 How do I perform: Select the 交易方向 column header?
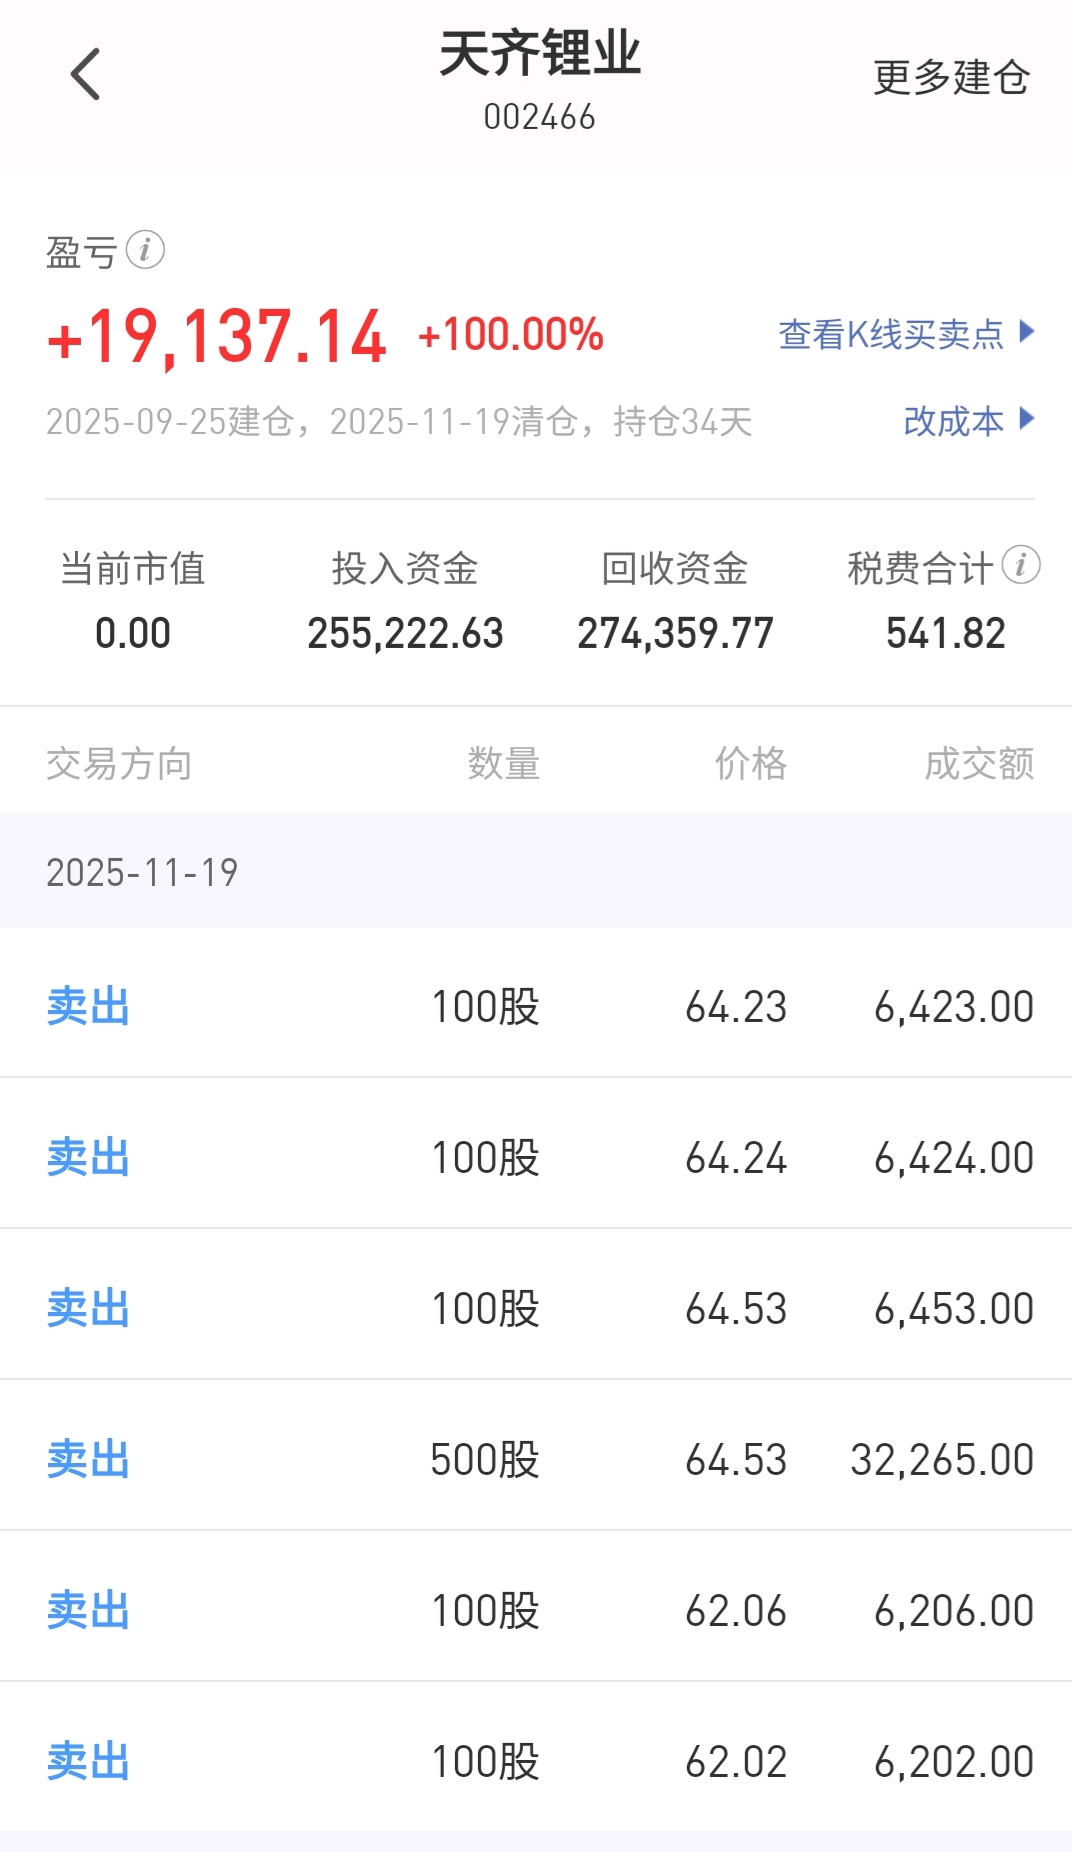point(119,764)
